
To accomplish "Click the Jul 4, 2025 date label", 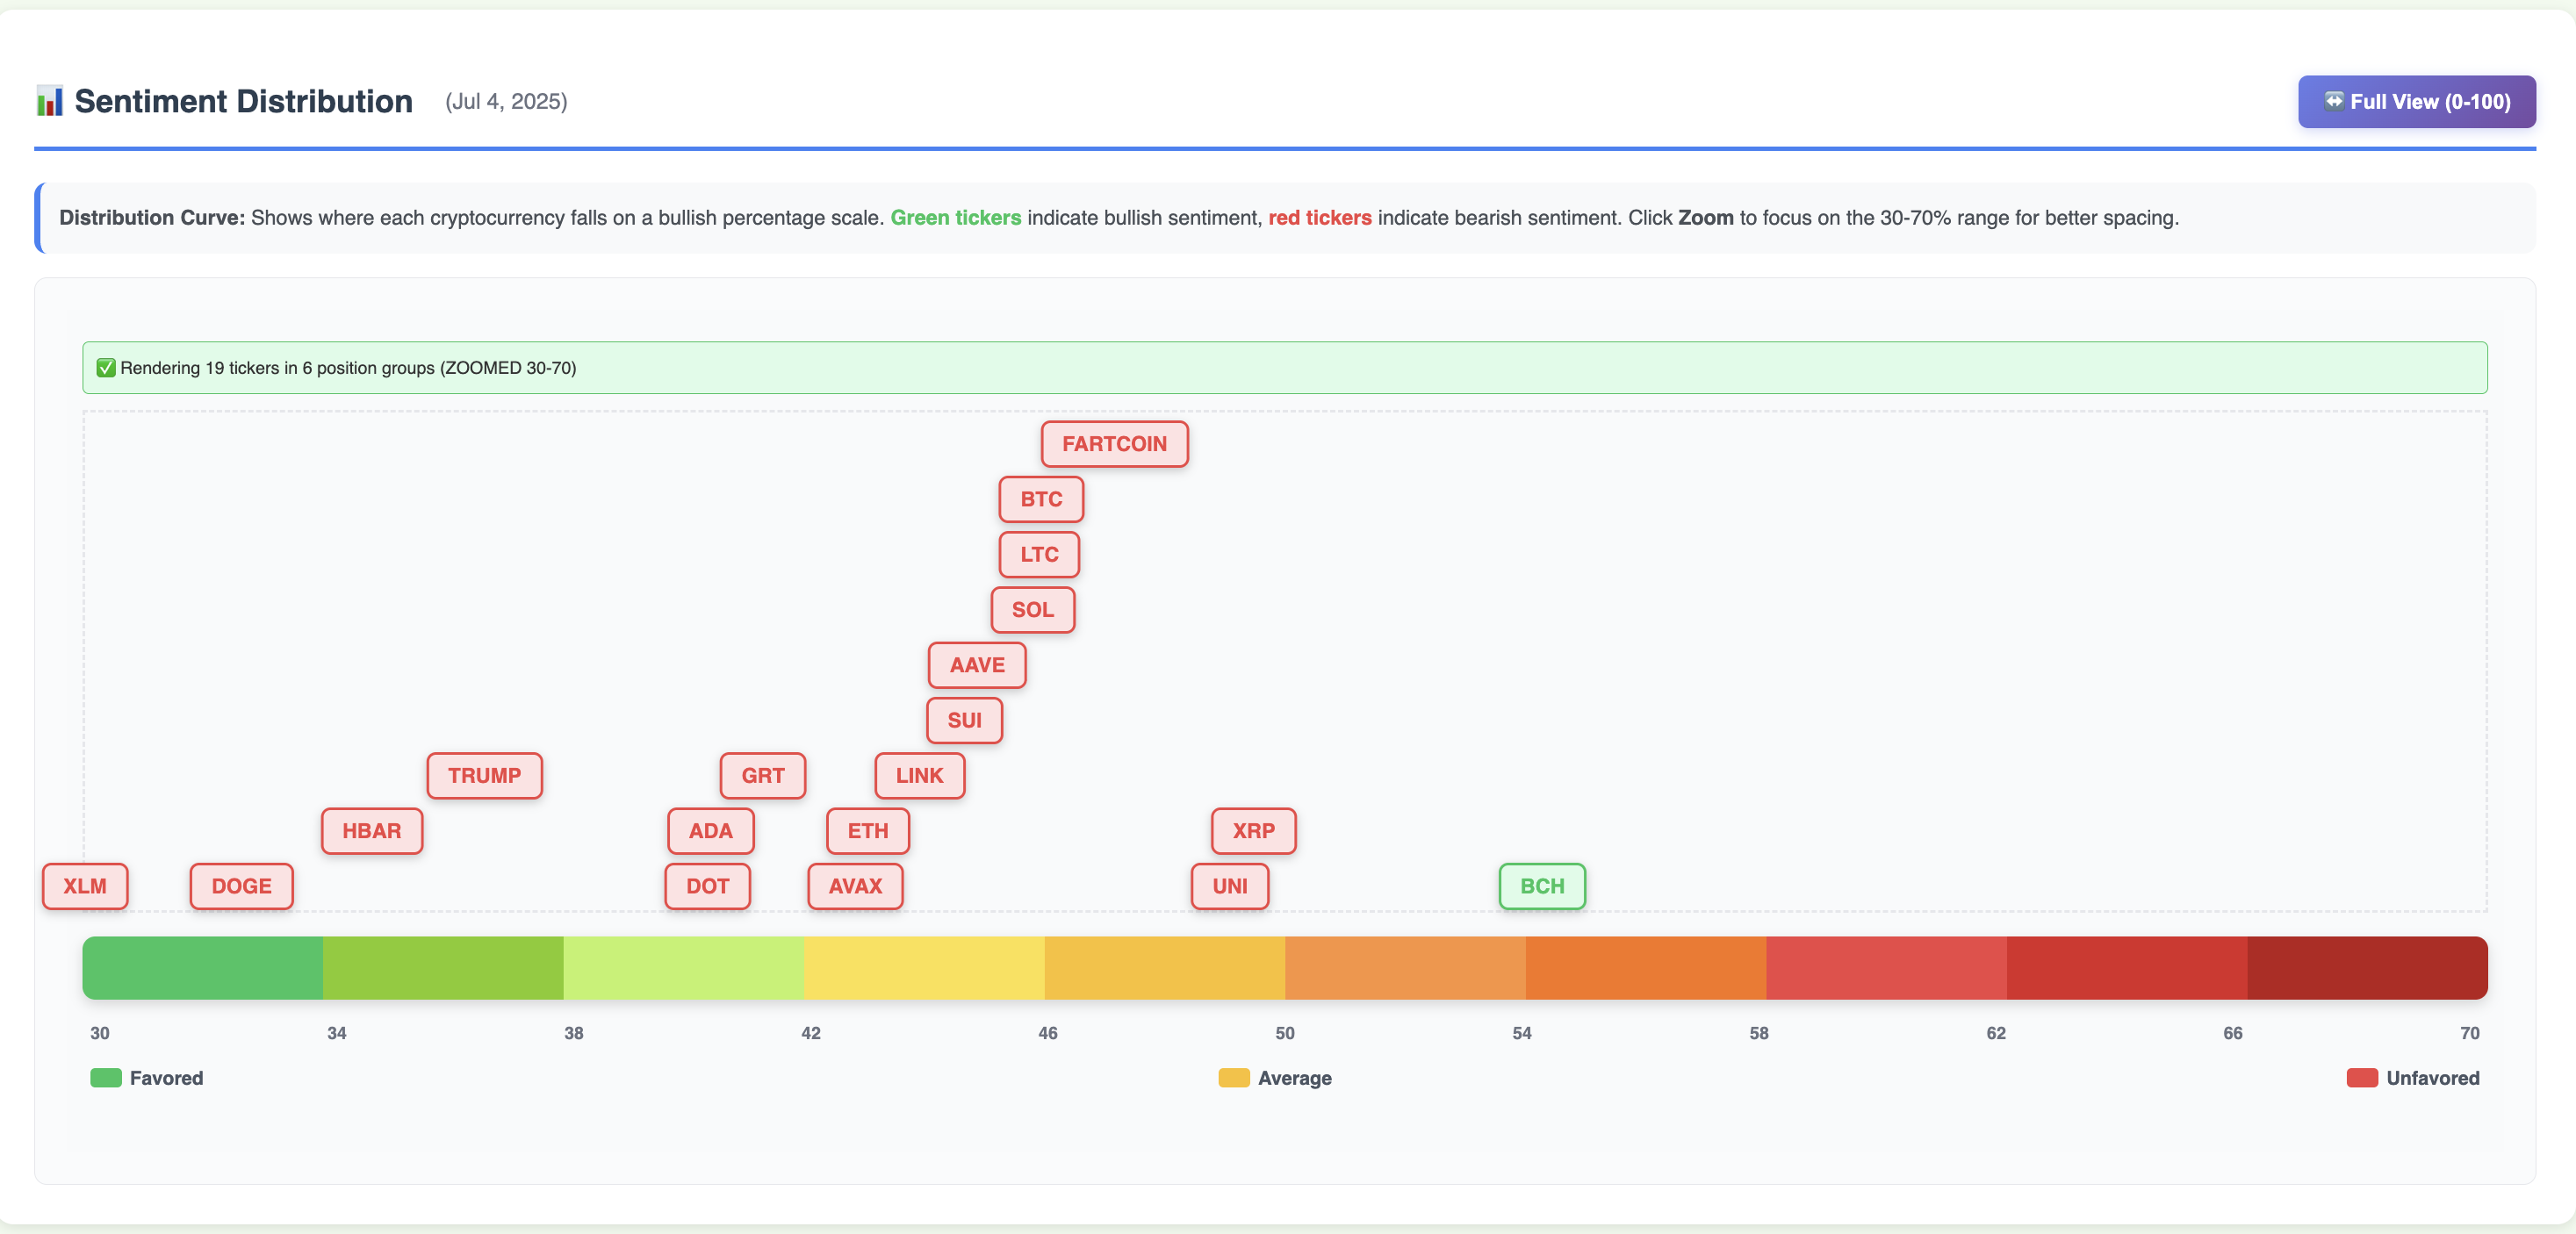I will click(x=505, y=101).
